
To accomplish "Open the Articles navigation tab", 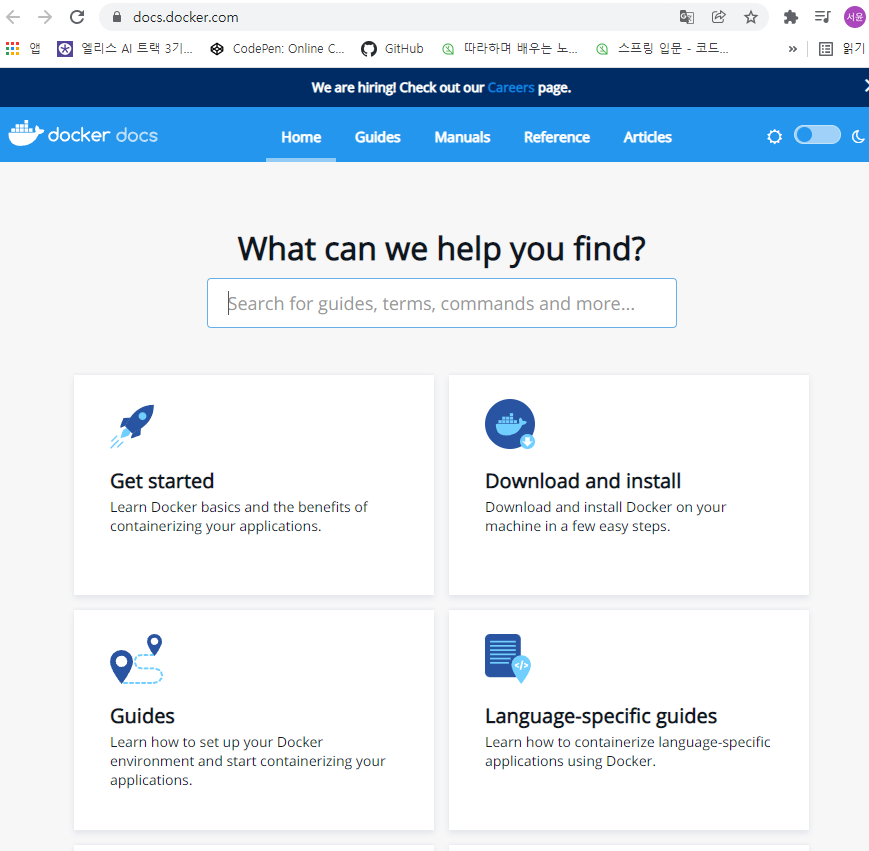I will [x=647, y=137].
